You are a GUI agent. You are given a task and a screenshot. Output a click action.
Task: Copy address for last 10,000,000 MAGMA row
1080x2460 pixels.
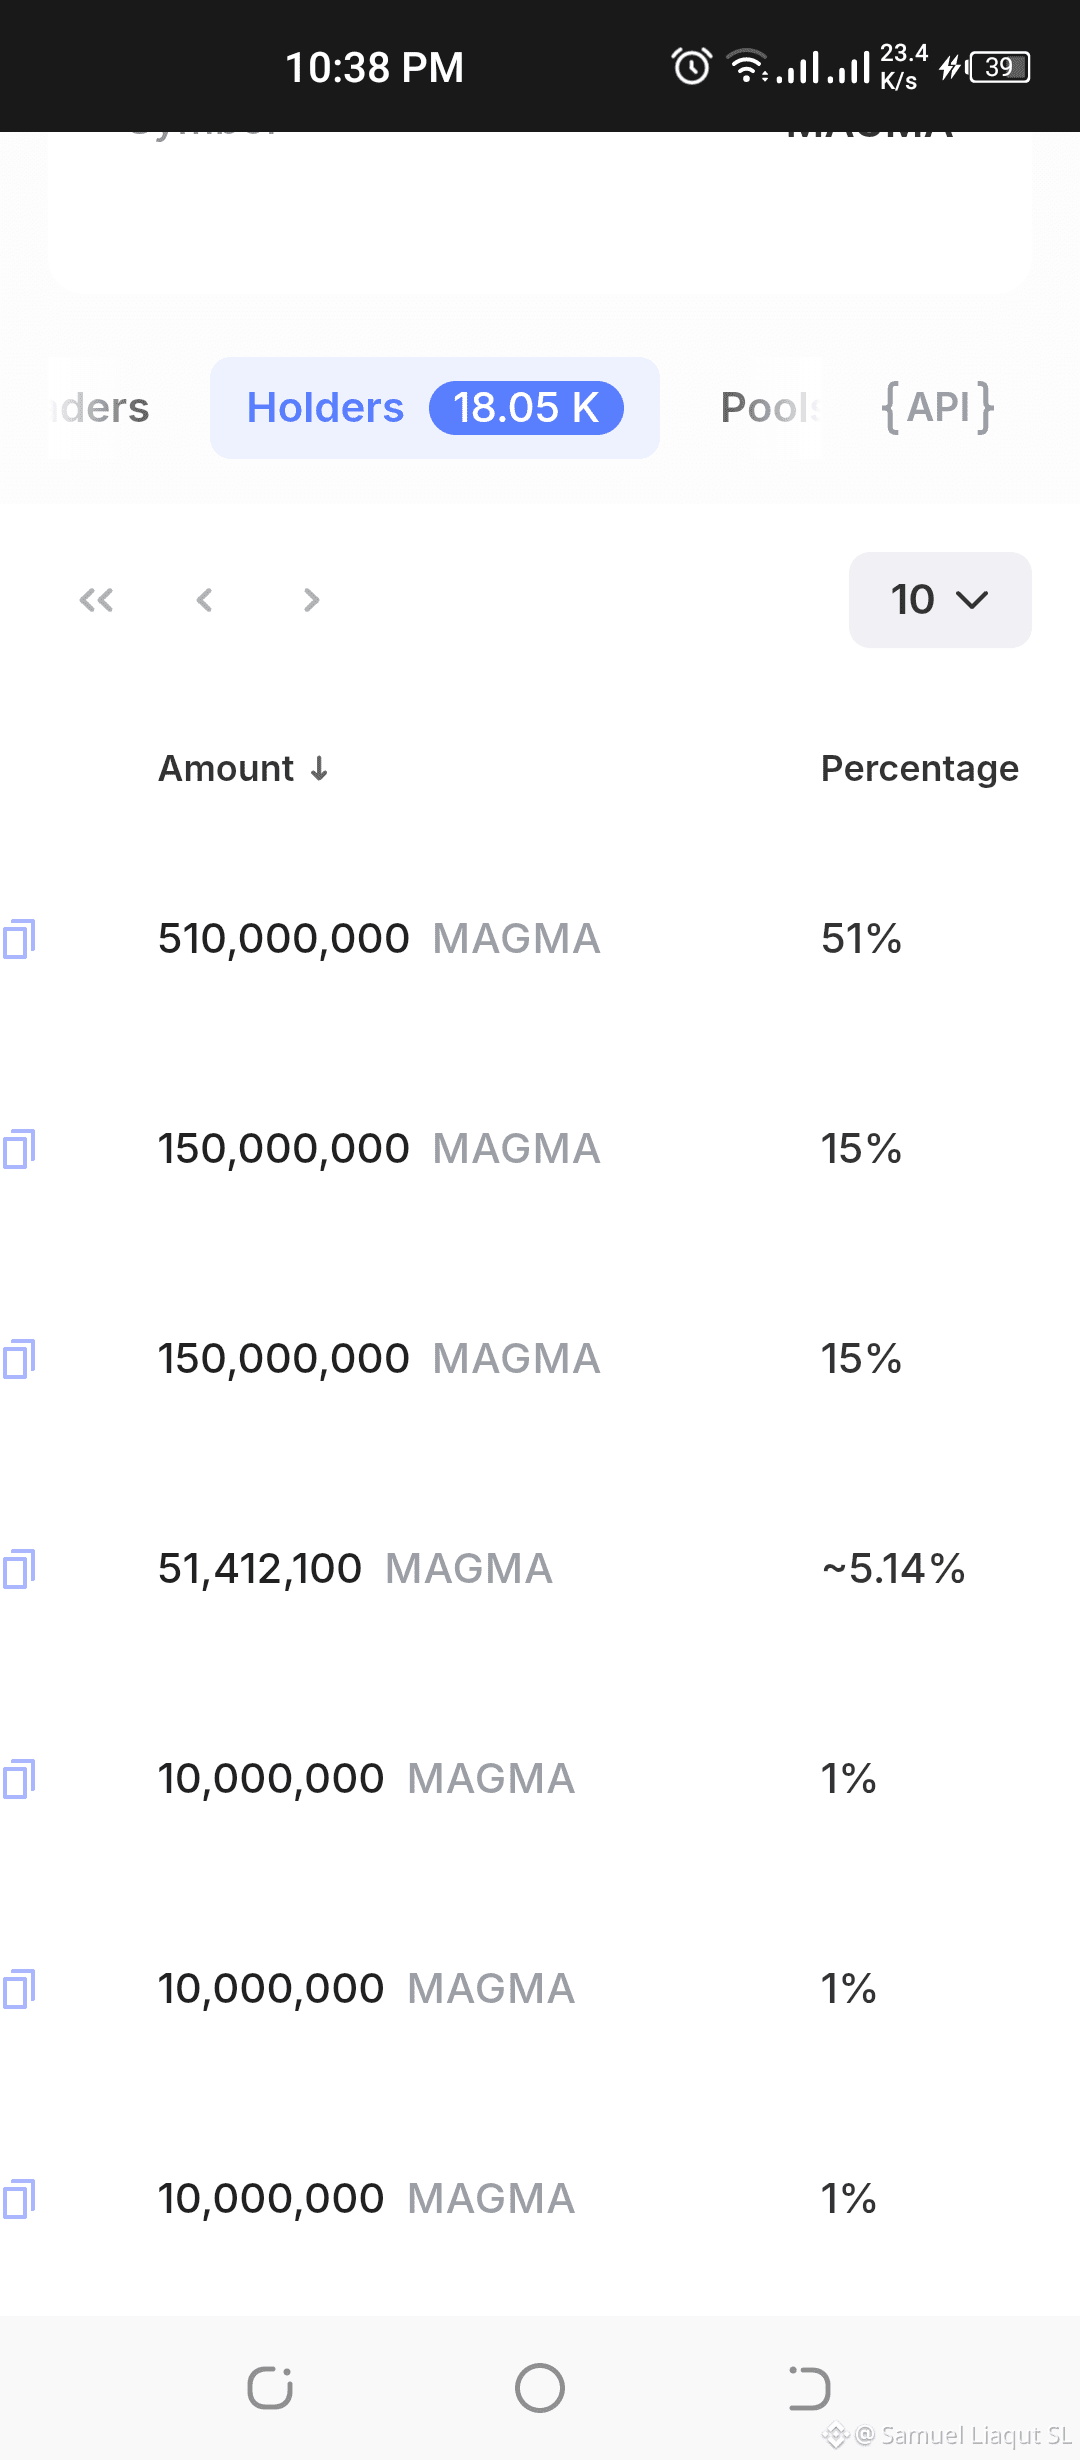coord(18,2199)
